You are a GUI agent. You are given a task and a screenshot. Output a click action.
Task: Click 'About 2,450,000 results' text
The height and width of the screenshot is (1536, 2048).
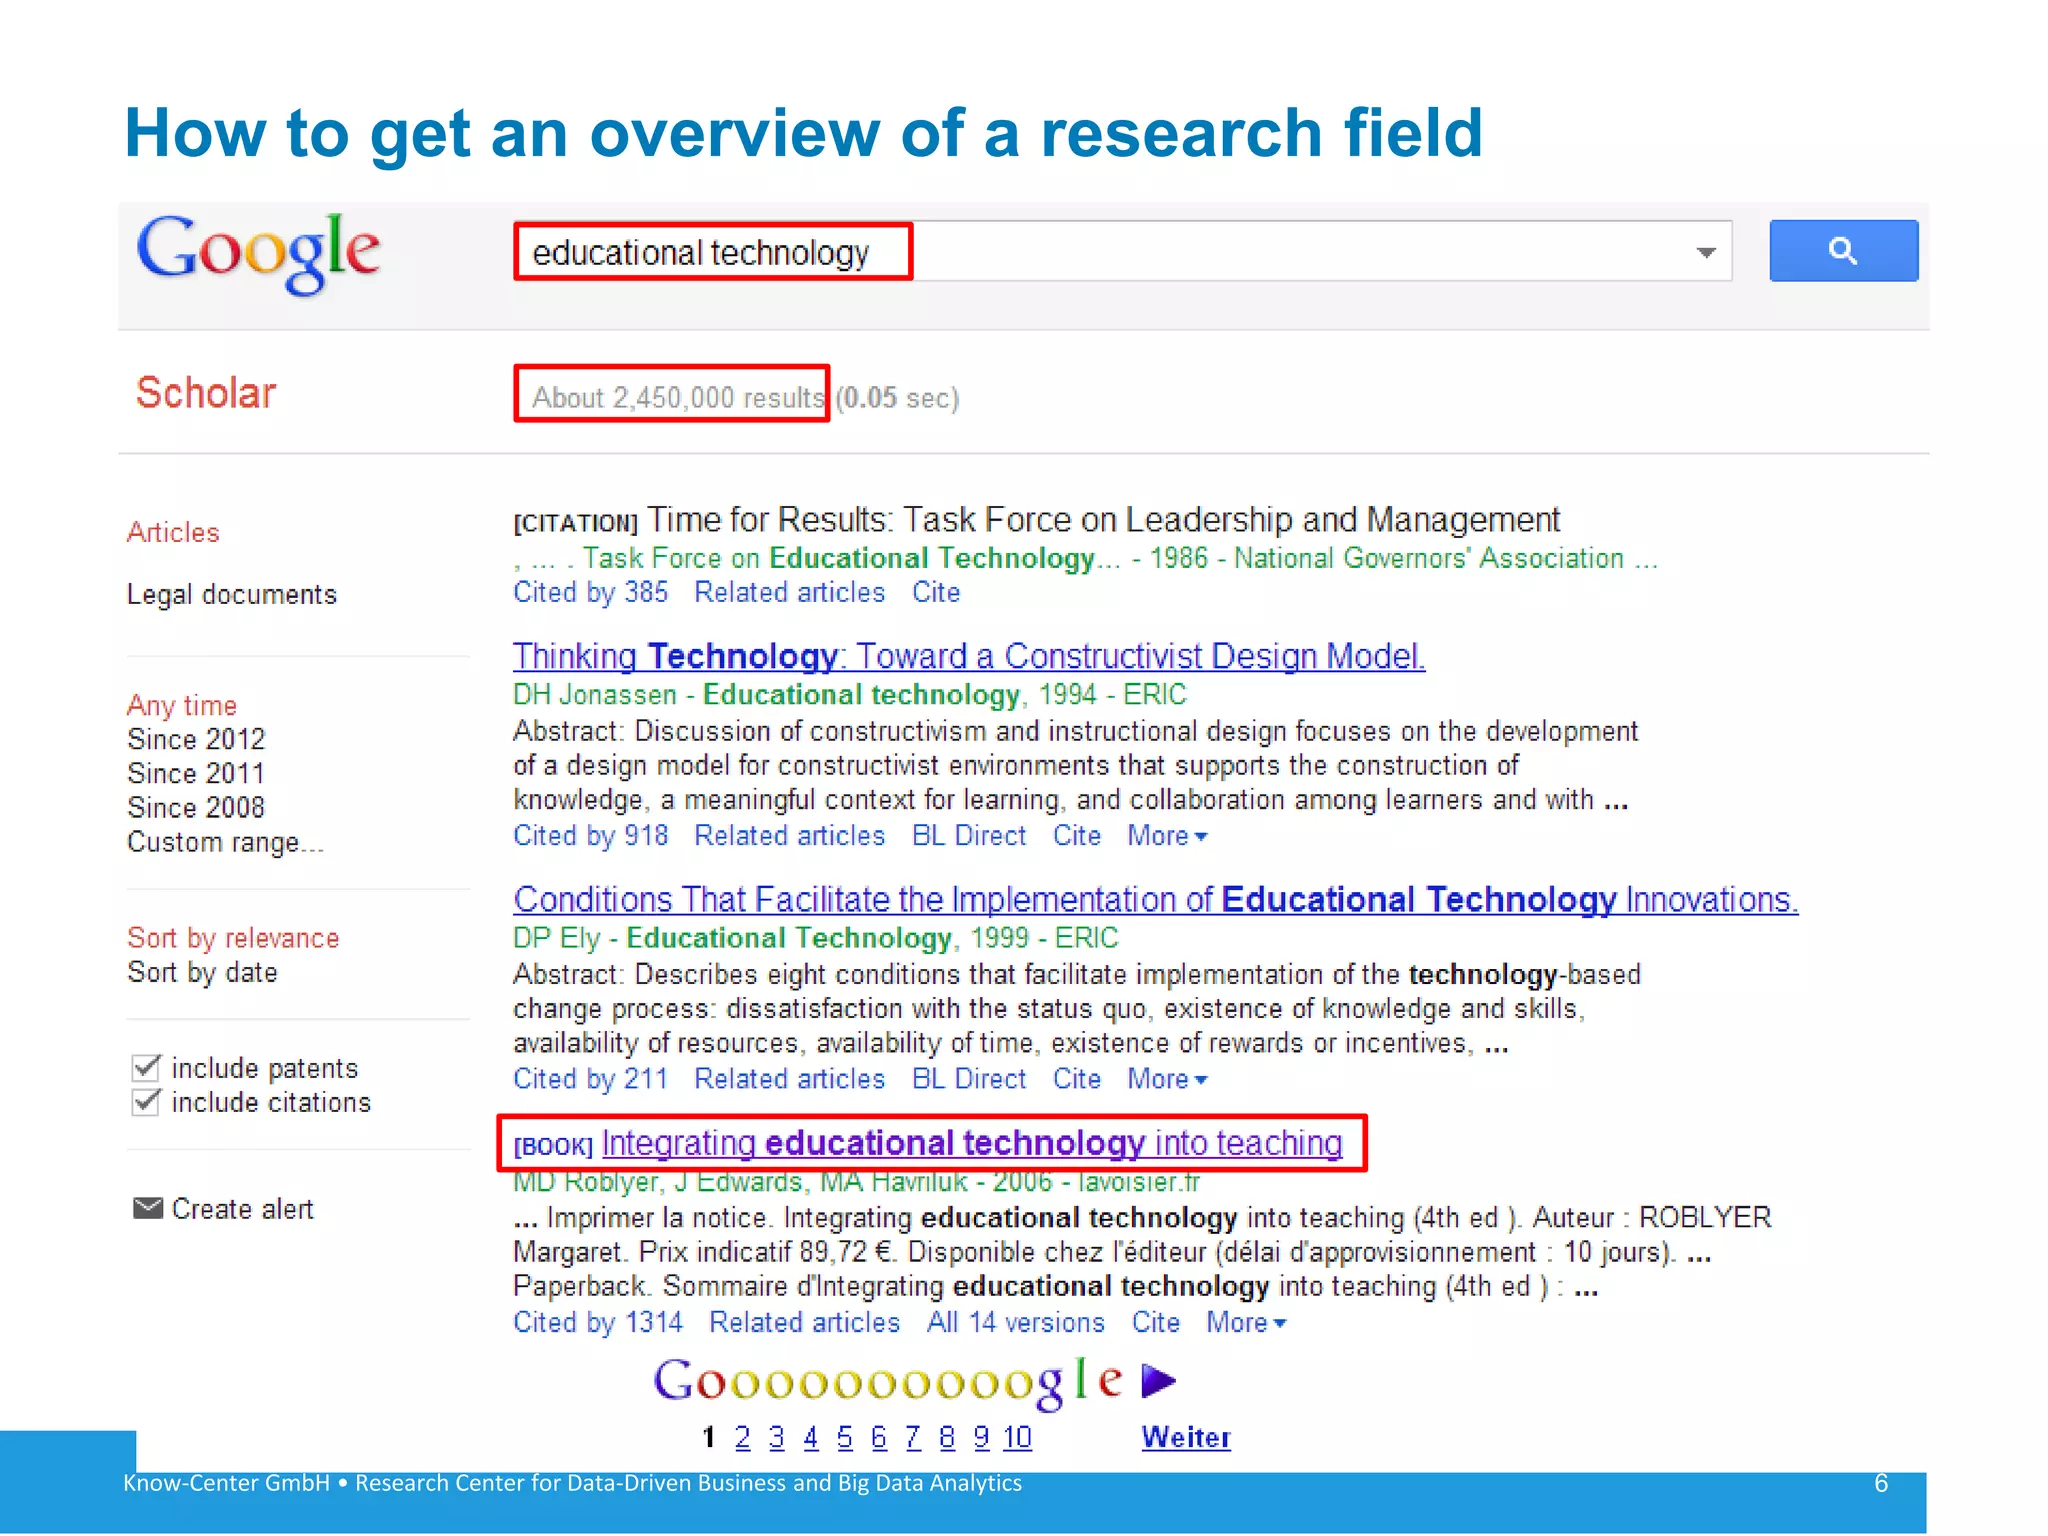tap(678, 398)
